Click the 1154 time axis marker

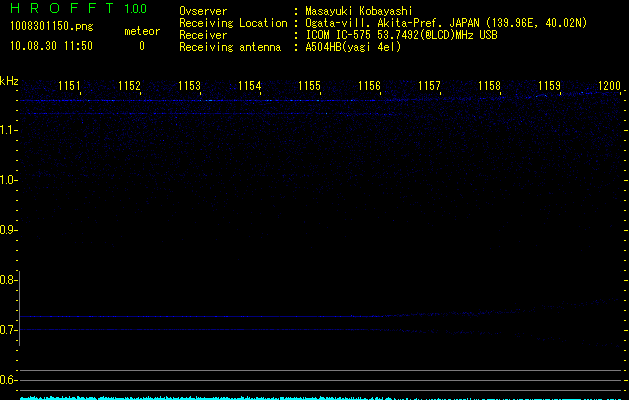250,86
